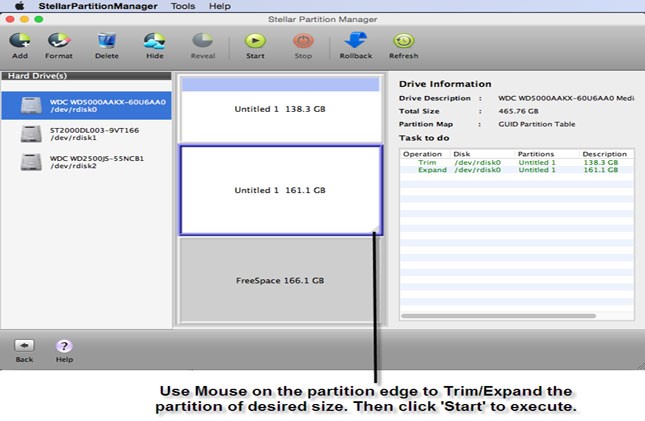Click the yellow minimize window button
Image resolution: width=645 pixels, height=421 pixels.
click(x=24, y=19)
